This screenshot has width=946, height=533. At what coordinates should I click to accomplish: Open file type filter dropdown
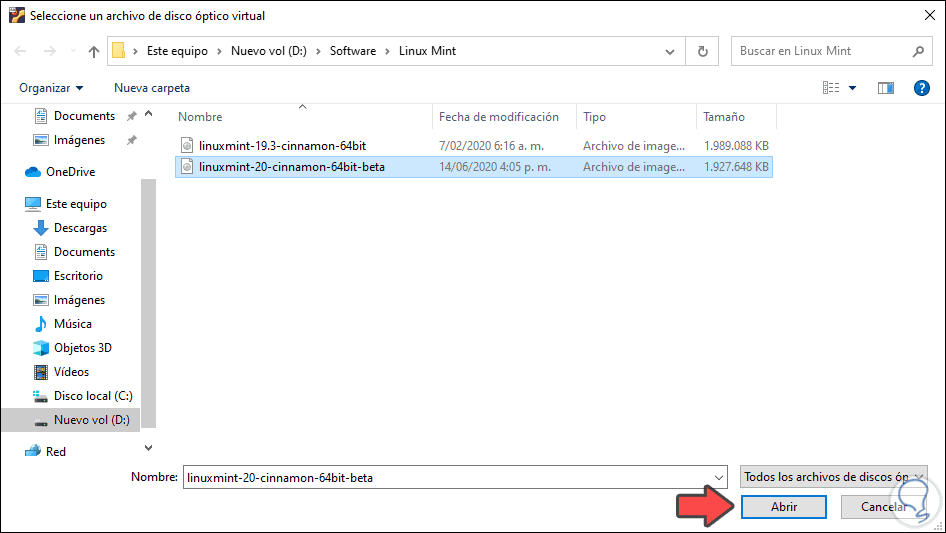(x=834, y=477)
